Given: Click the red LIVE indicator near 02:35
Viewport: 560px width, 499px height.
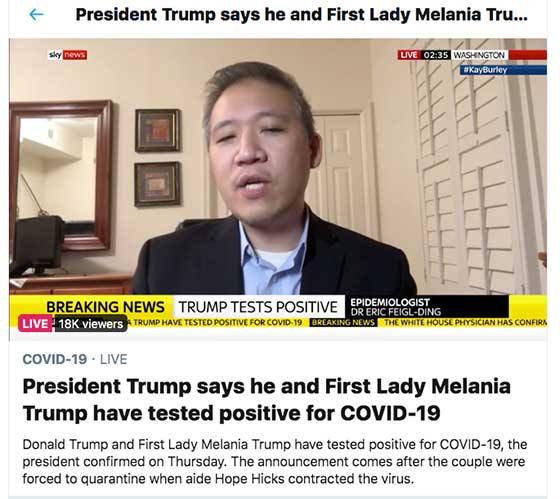Looking at the screenshot, I should 409,55.
